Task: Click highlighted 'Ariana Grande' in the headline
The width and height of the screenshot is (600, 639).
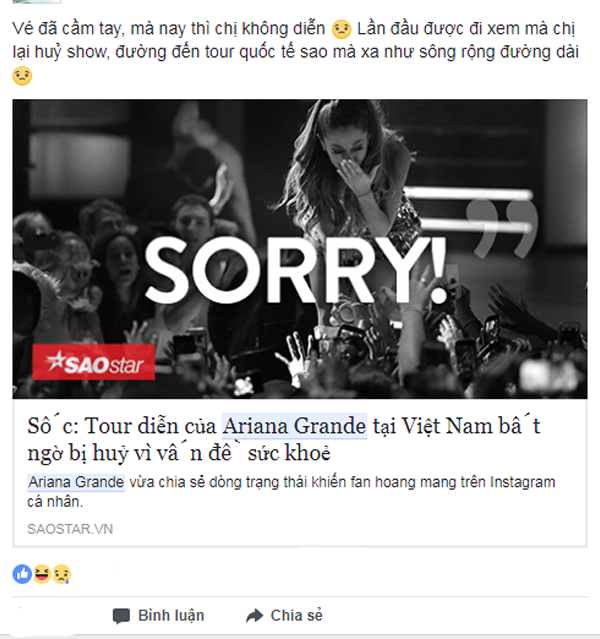Action: point(294,426)
